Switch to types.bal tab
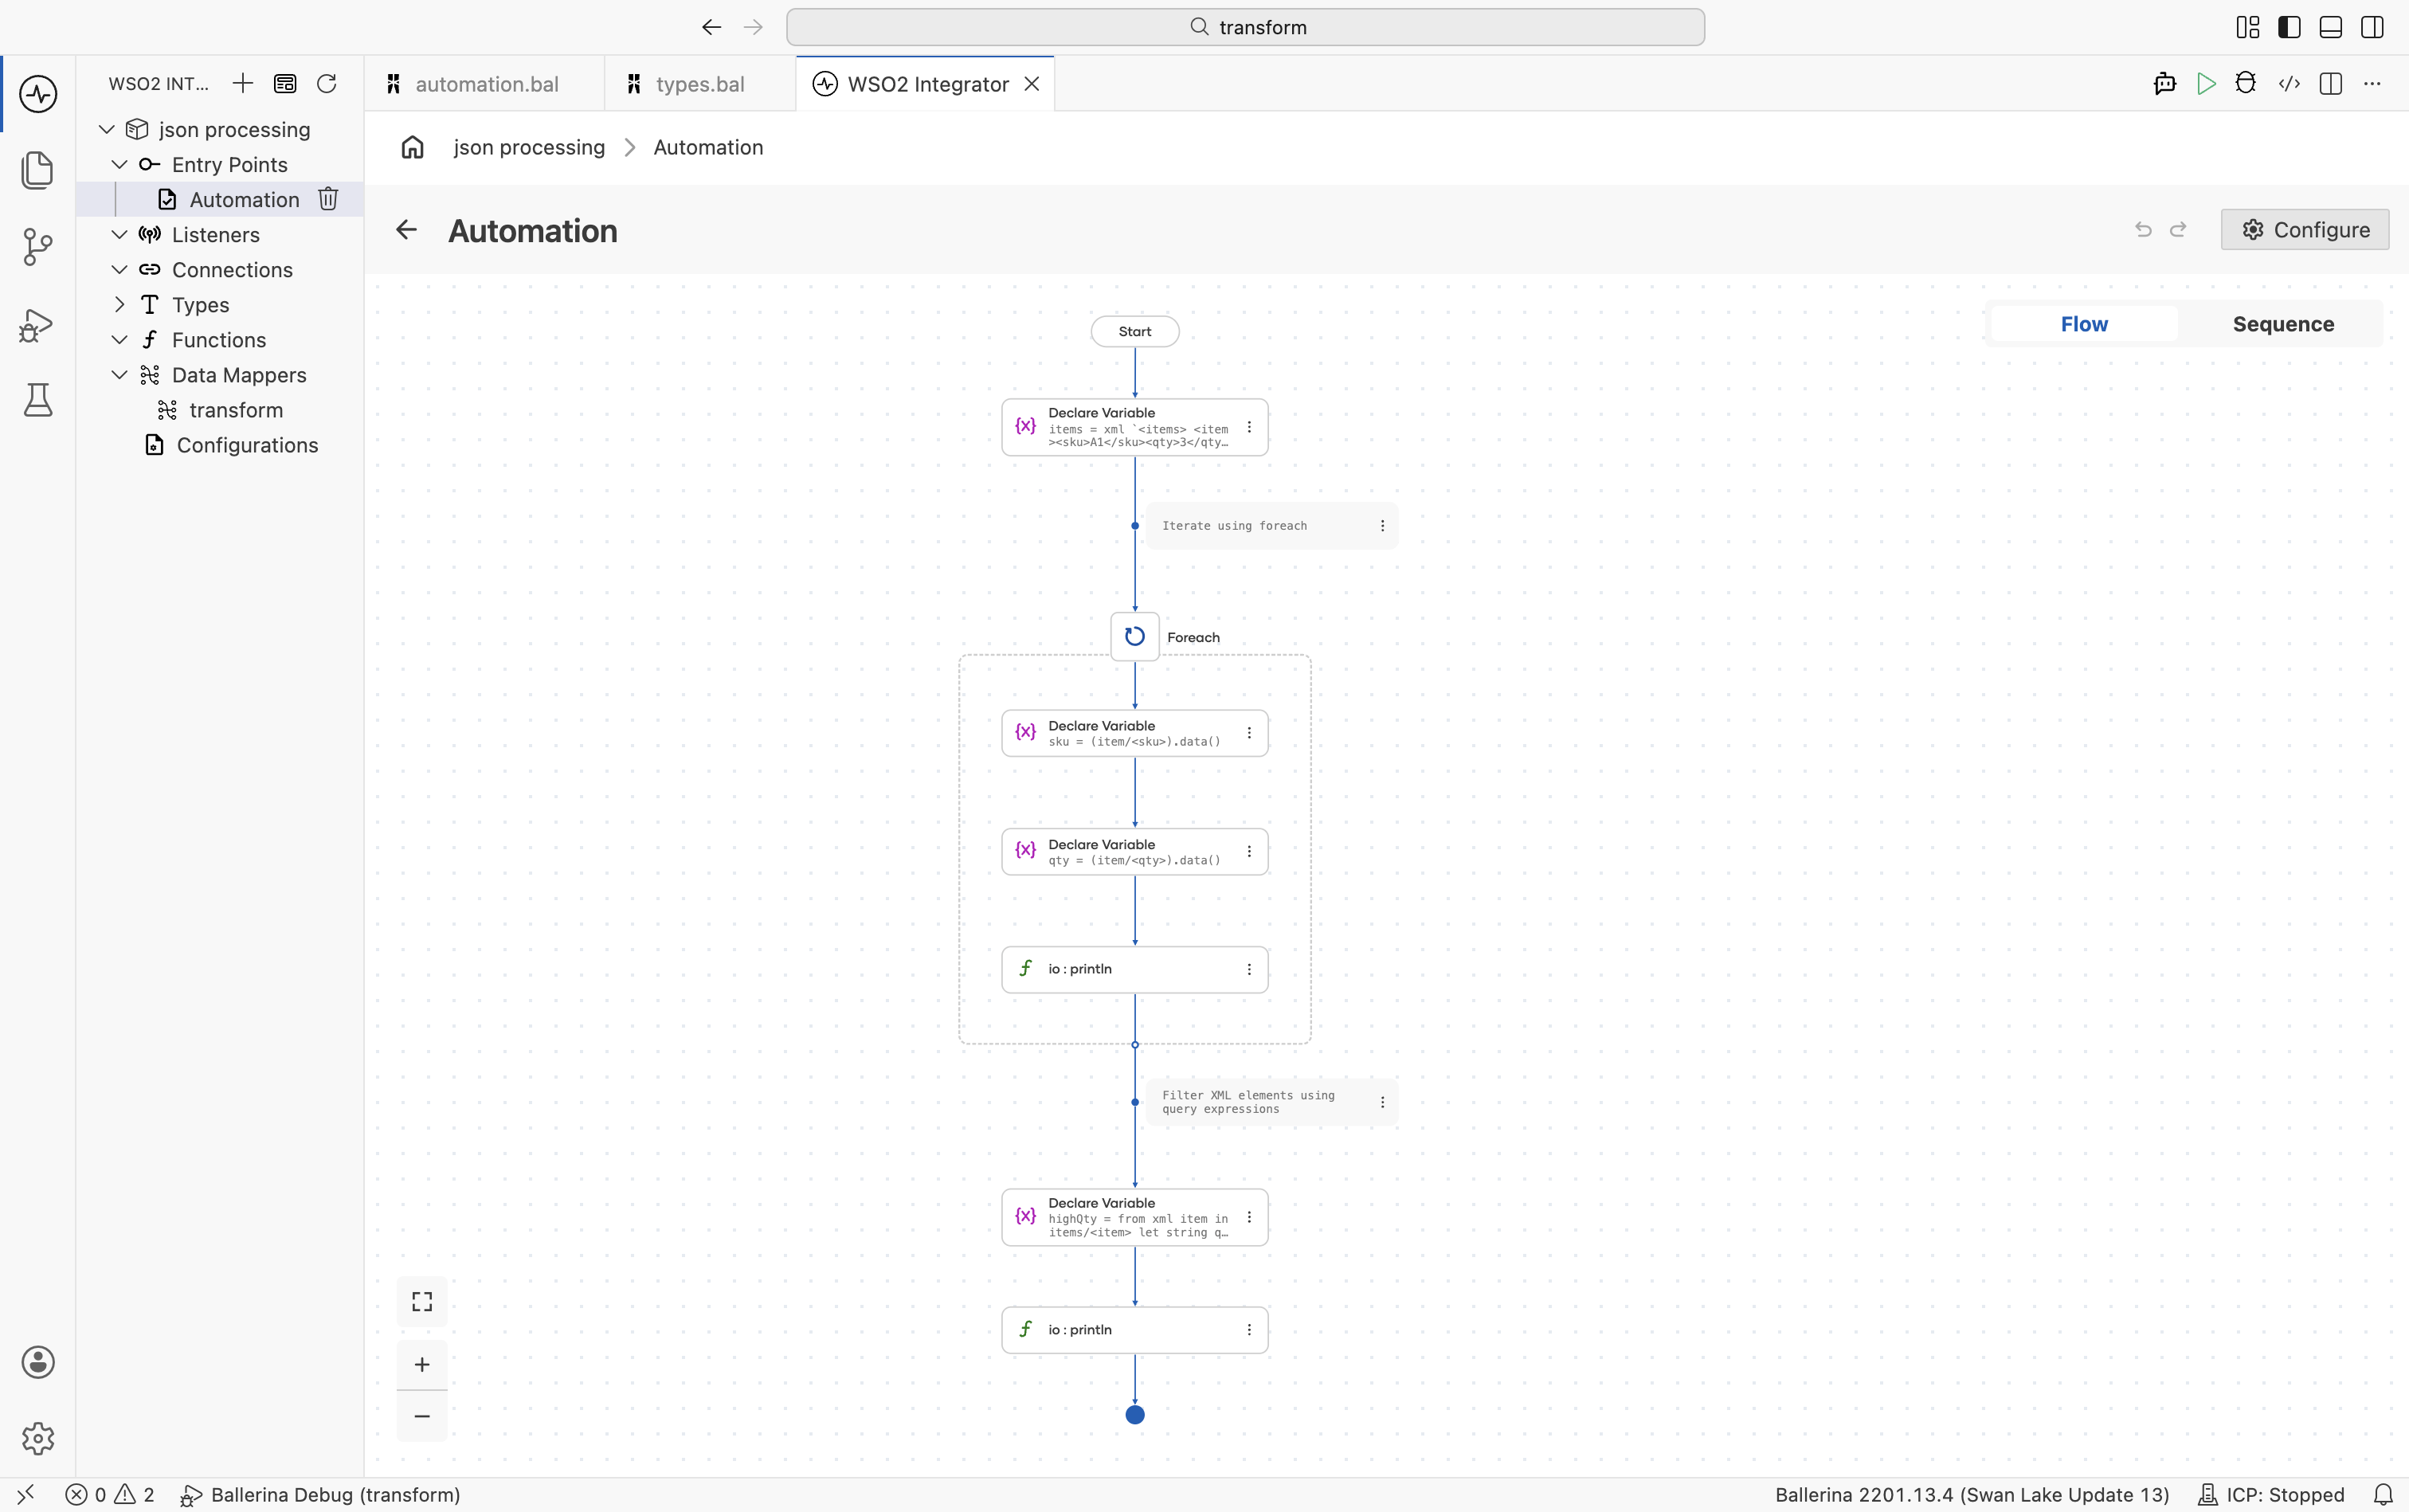2409x1512 pixels. [700, 84]
